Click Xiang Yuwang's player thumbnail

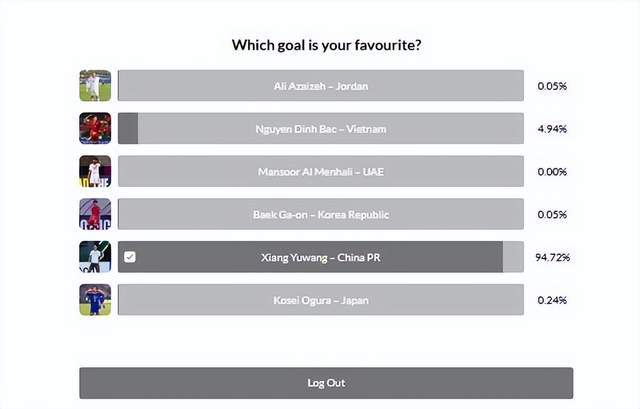[x=95, y=257]
